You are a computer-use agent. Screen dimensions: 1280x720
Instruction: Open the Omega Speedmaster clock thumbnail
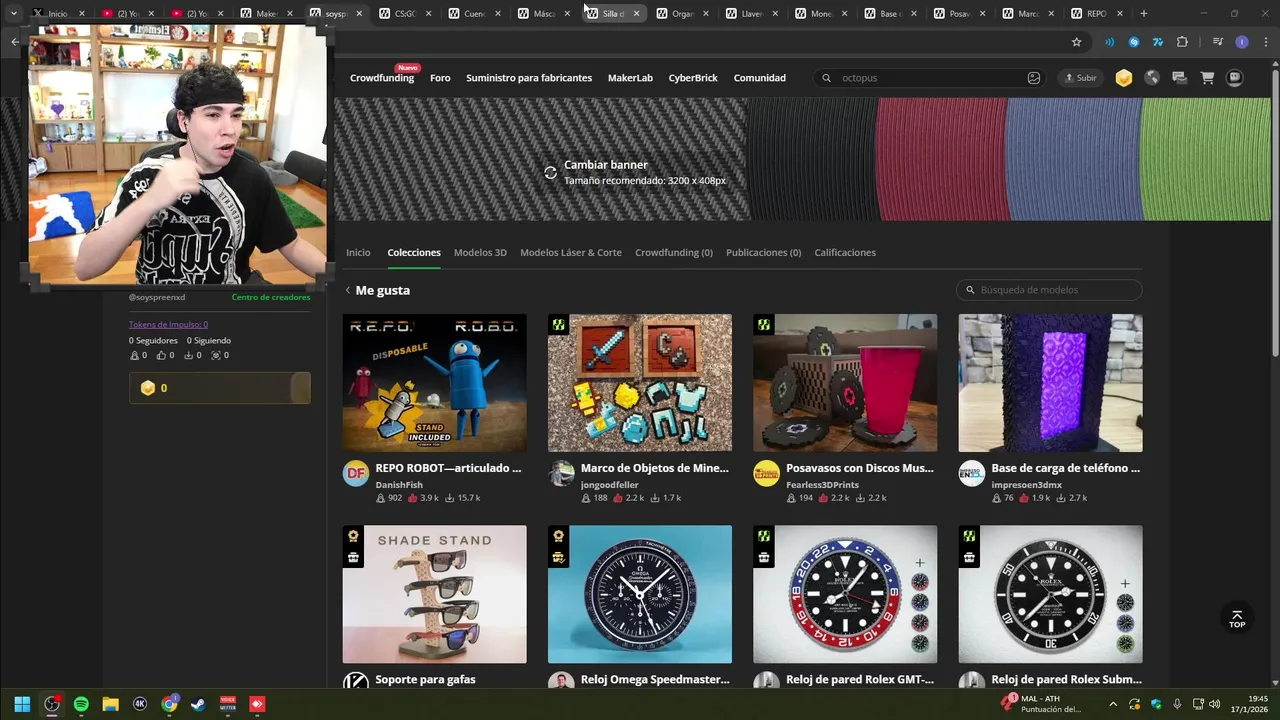(x=640, y=594)
